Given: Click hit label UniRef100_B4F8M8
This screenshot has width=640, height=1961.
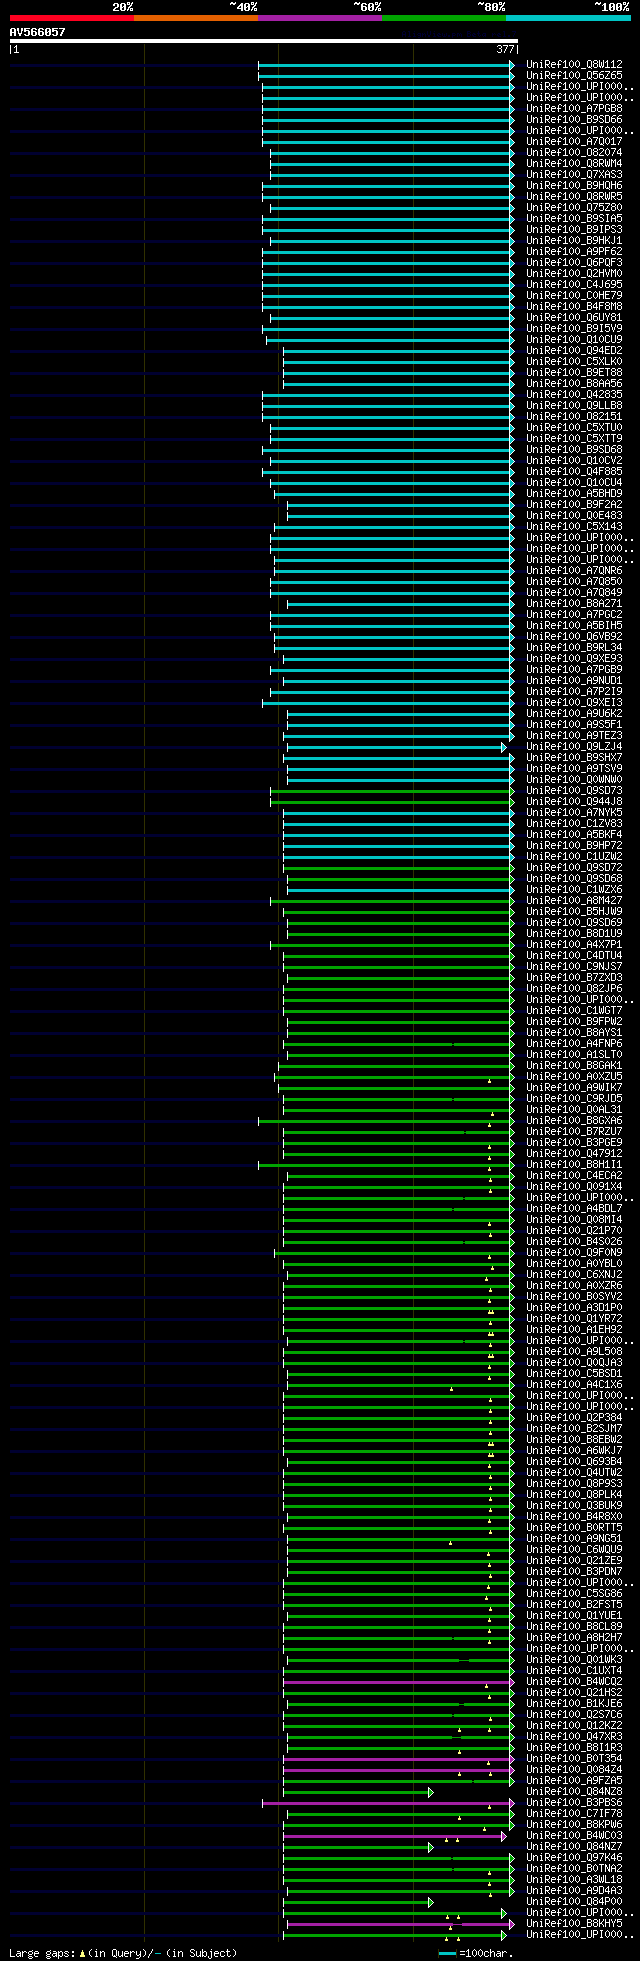Looking at the screenshot, I should coord(574,307).
